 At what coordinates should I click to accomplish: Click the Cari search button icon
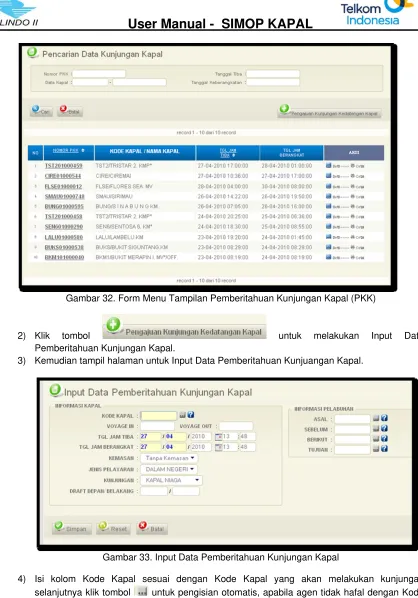[x=41, y=111]
